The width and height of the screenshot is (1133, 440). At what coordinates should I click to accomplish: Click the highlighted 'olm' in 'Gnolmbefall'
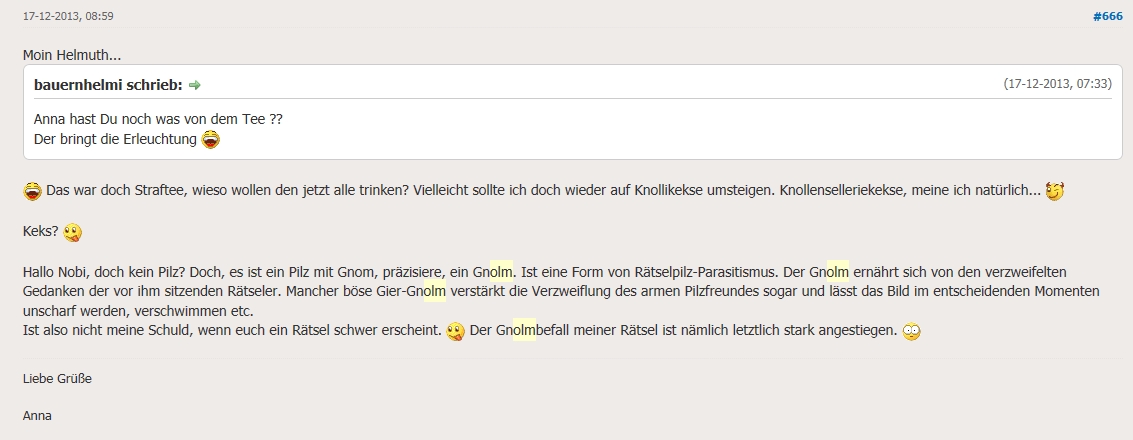(x=524, y=330)
